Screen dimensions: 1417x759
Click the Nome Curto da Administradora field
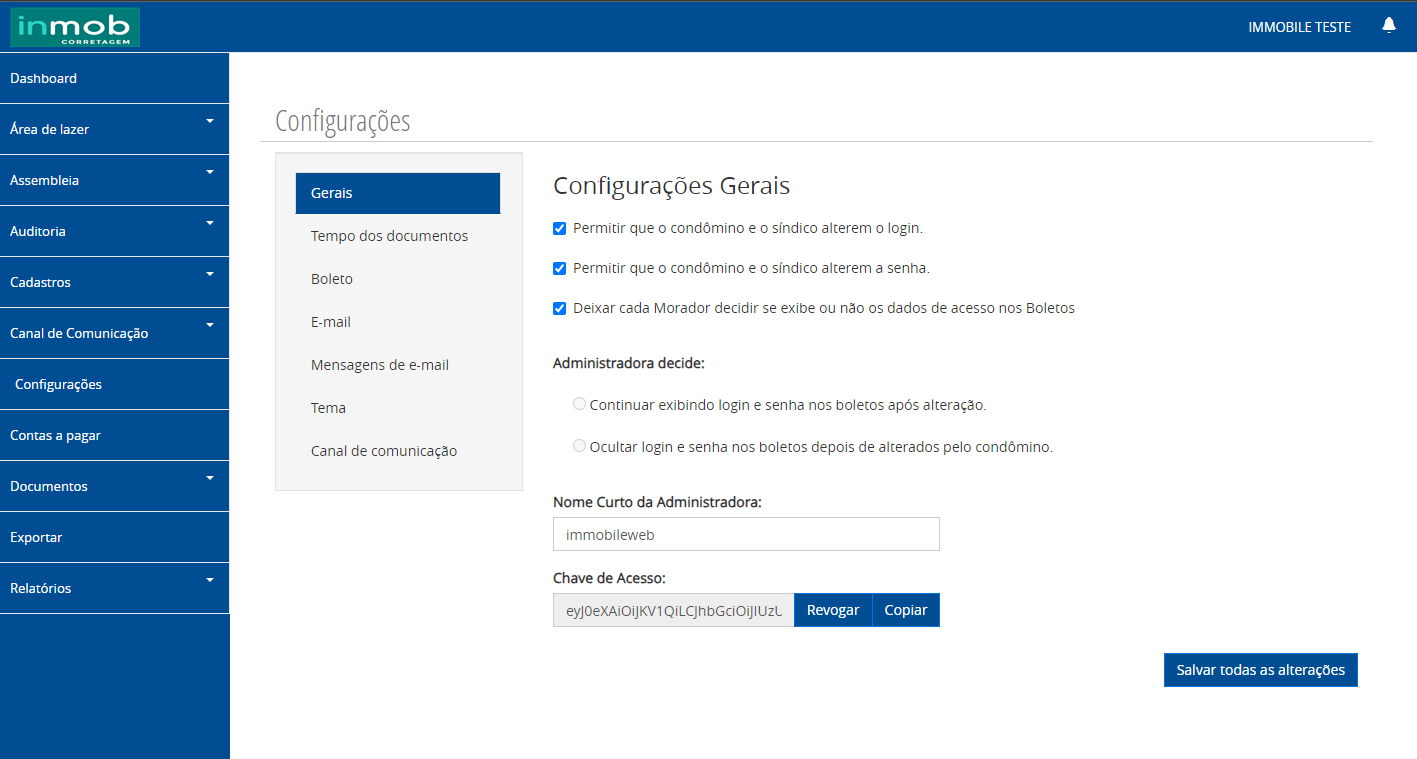tap(746, 534)
